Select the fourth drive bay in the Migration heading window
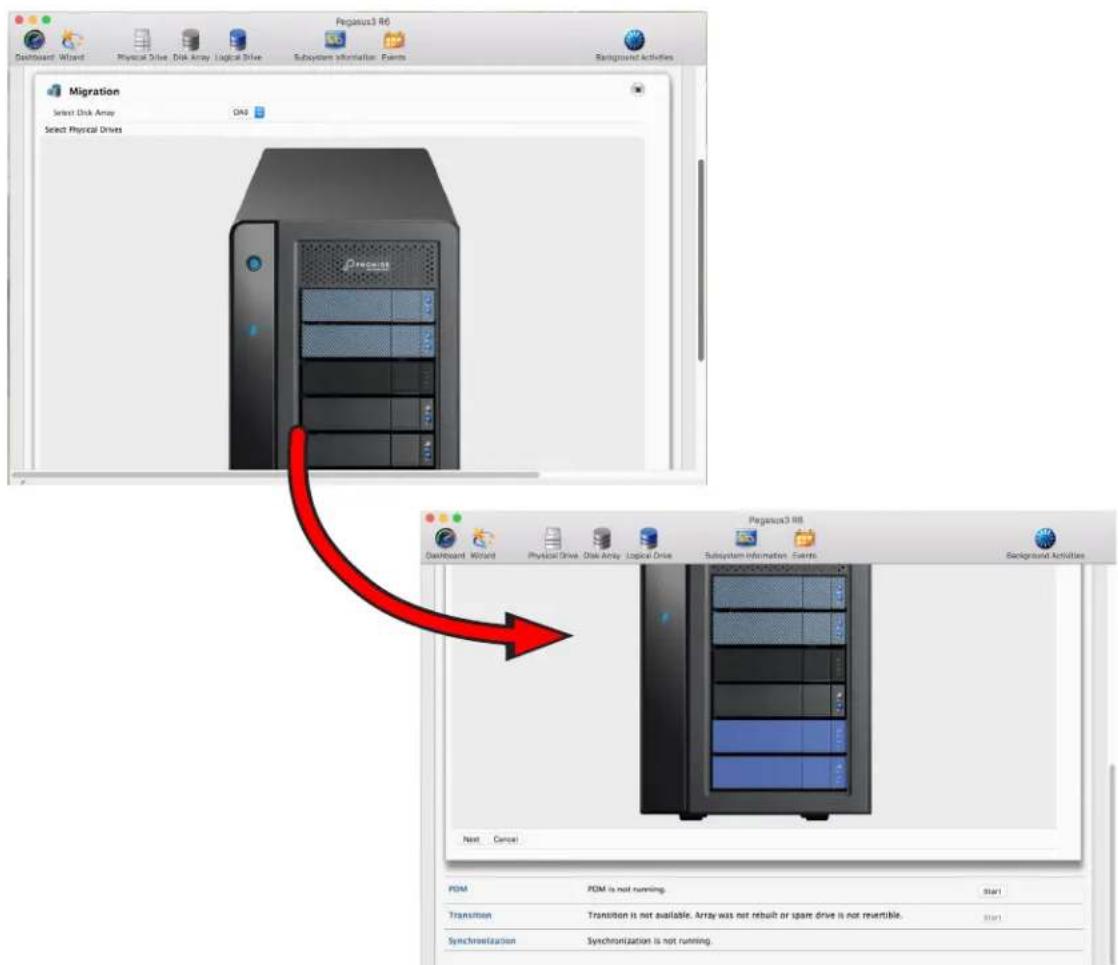 [368, 413]
